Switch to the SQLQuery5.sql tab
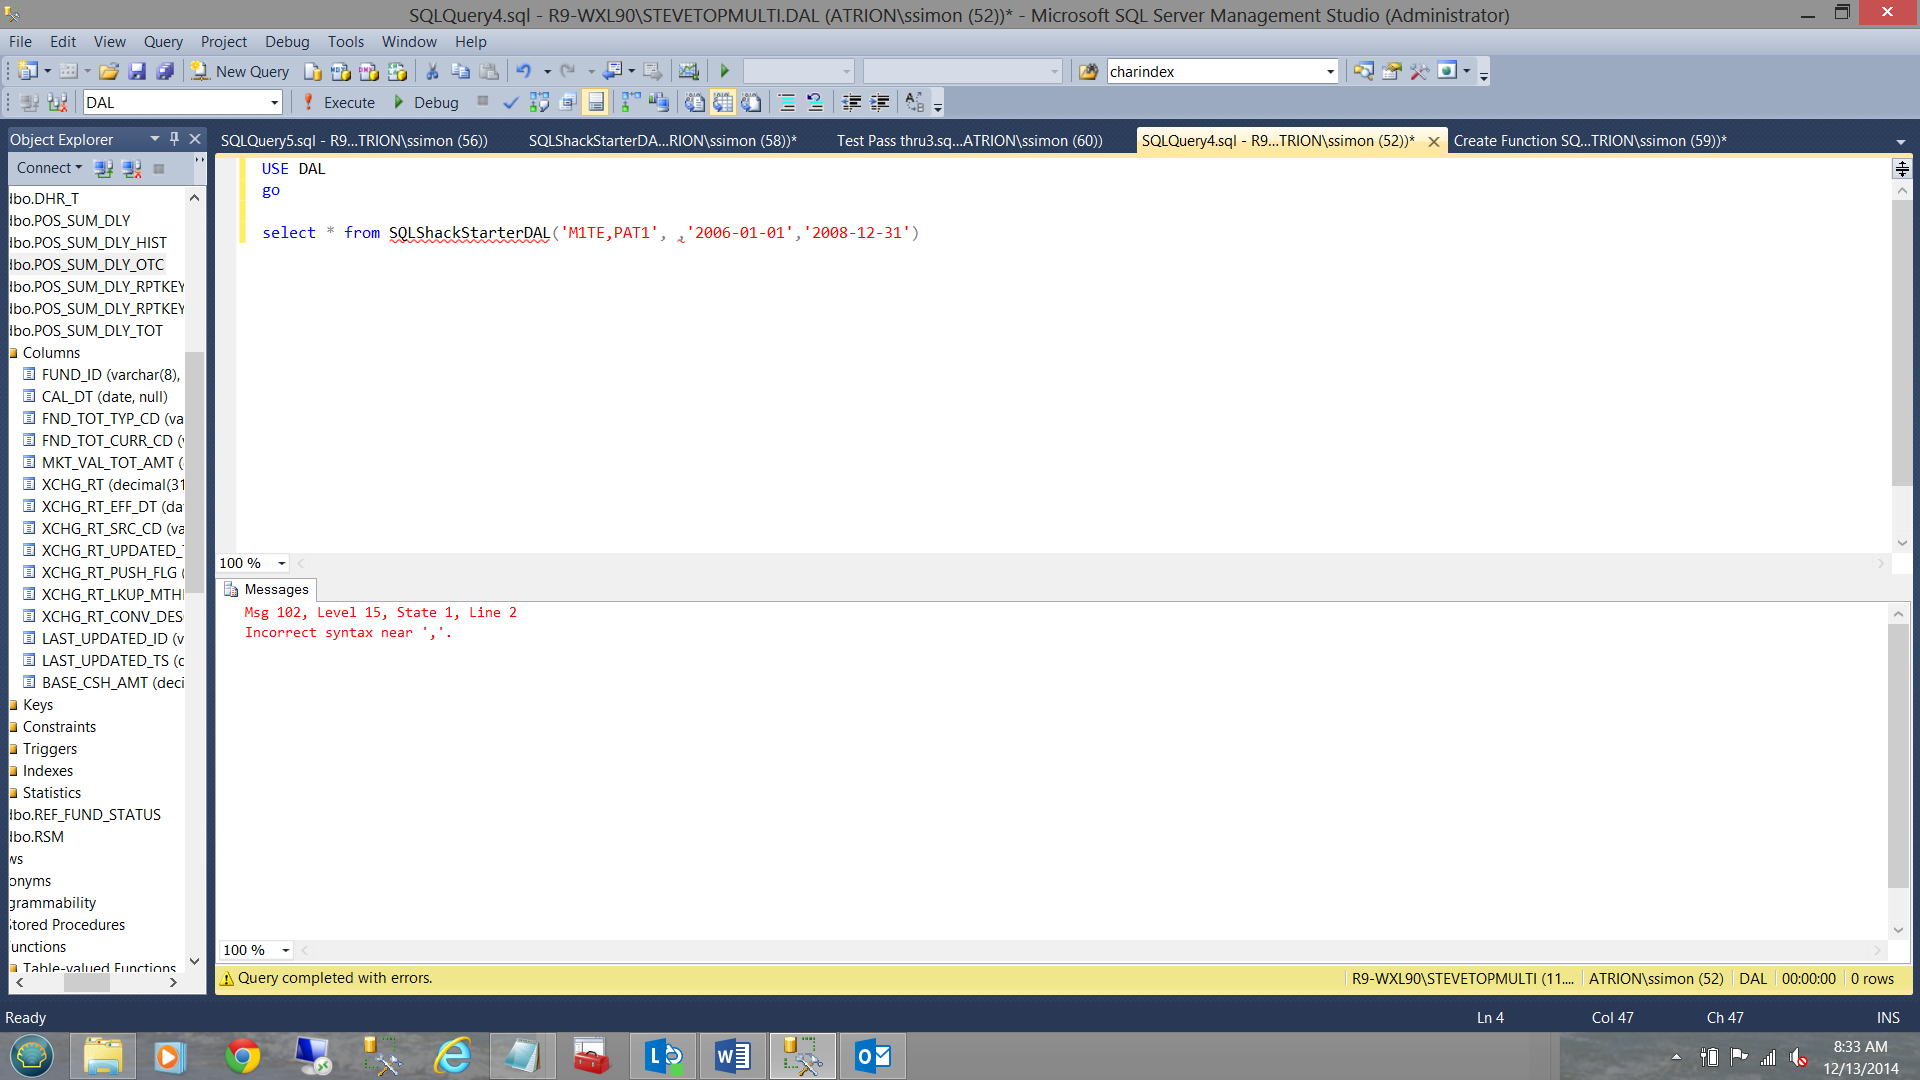Viewport: 1920px width, 1080px height. tap(354, 141)
